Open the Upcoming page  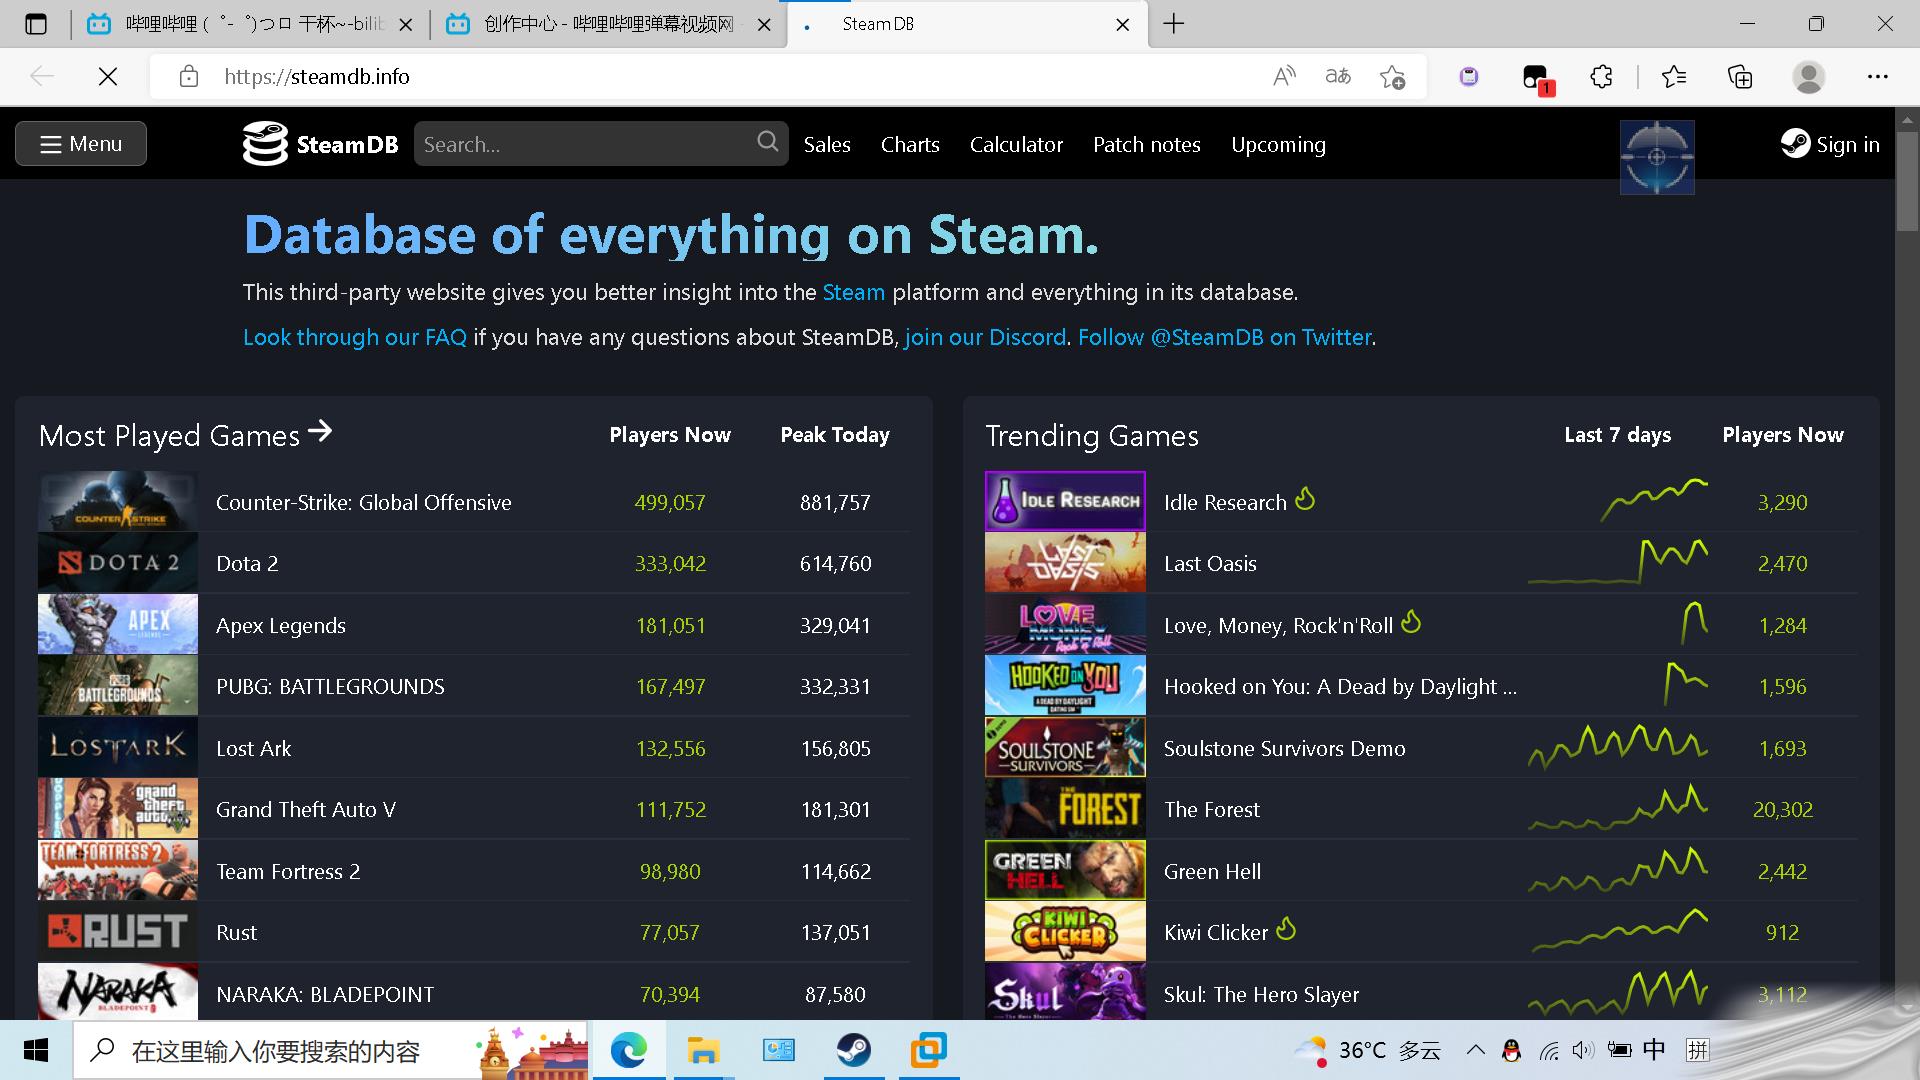[1278, 145]
